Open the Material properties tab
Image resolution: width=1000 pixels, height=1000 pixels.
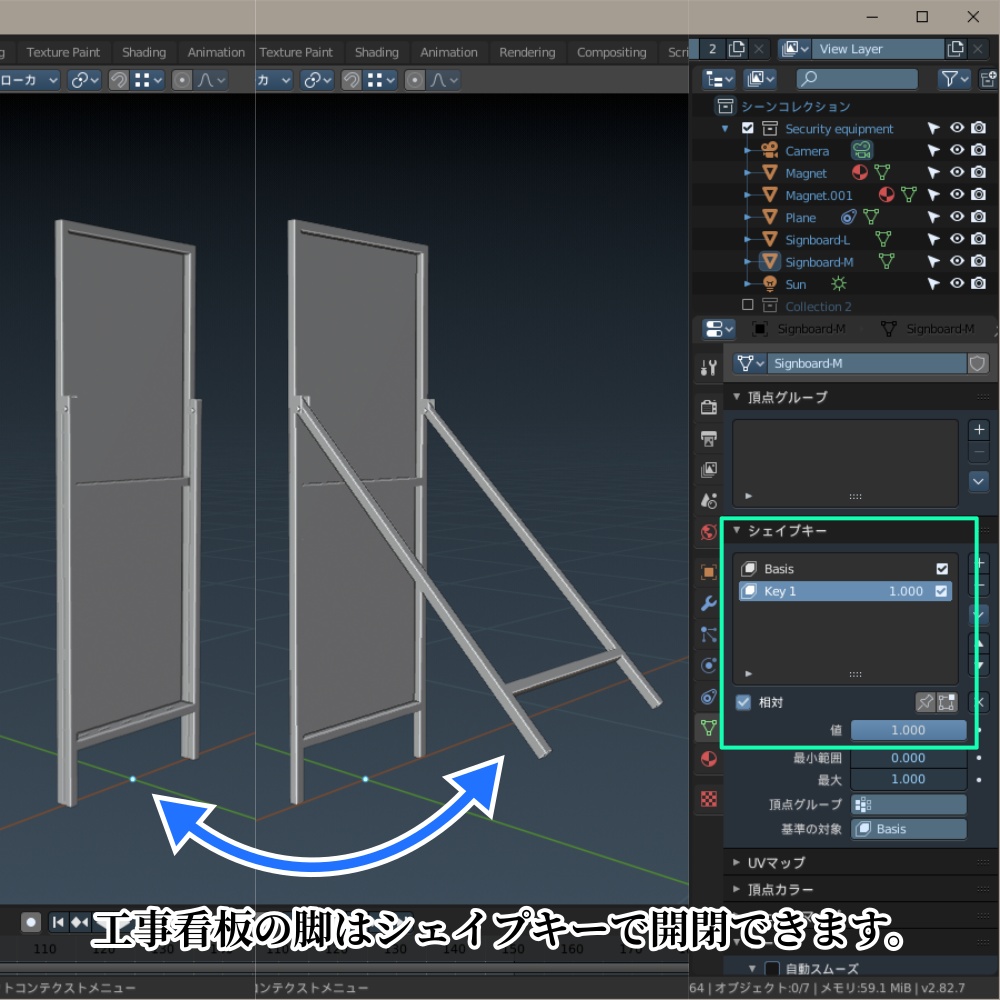pos(709,758)
